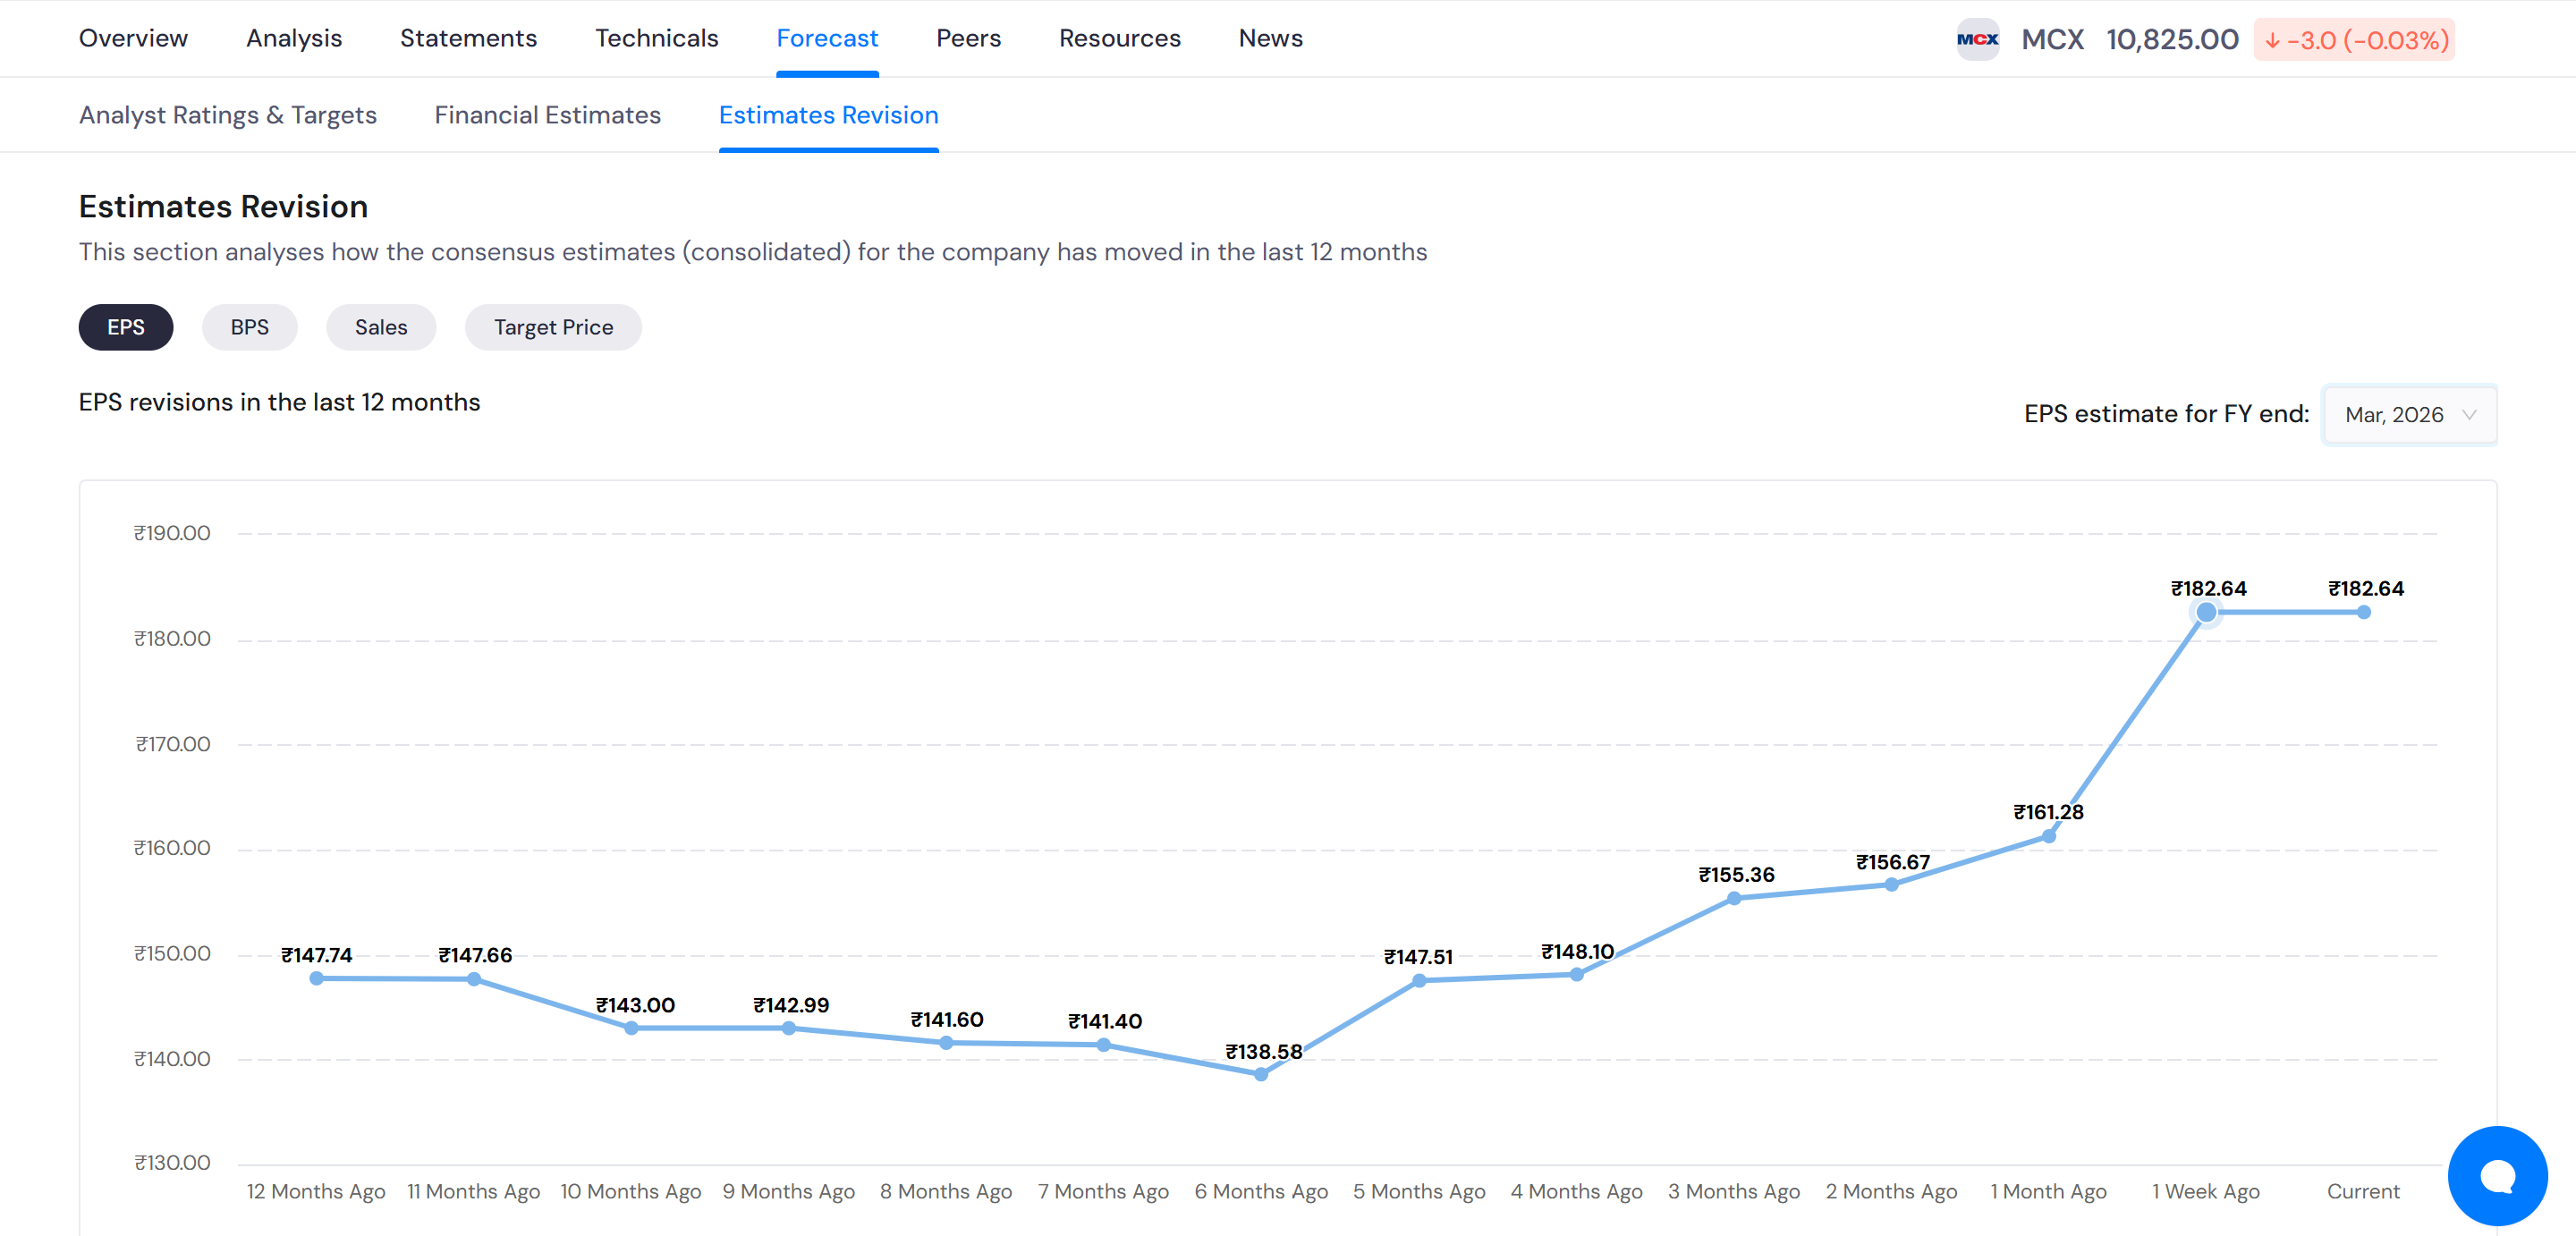Switch chart to Sales metric

(380, 327)
